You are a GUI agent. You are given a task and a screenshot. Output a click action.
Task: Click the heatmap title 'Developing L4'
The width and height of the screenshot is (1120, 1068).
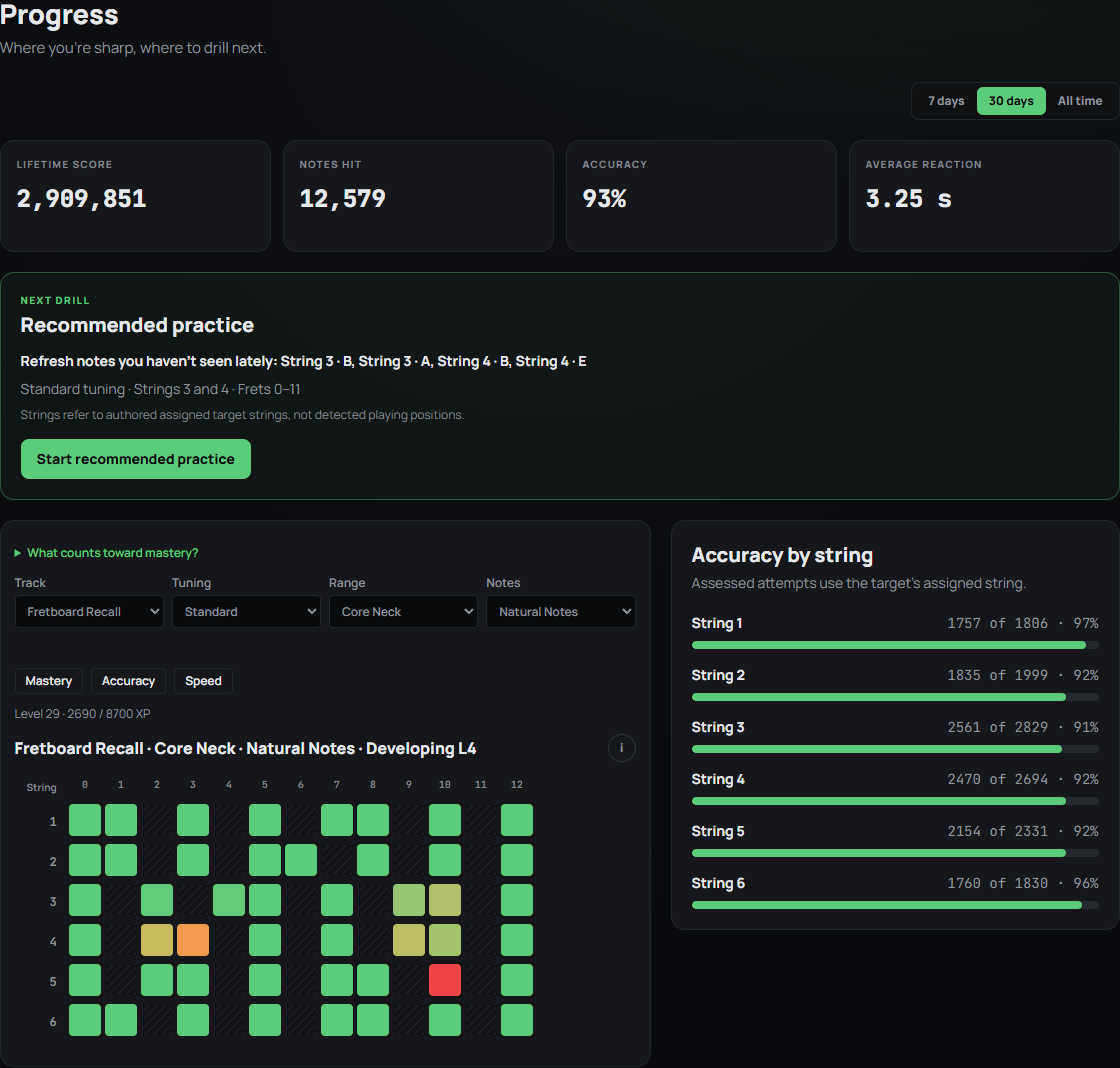(421, 749)
